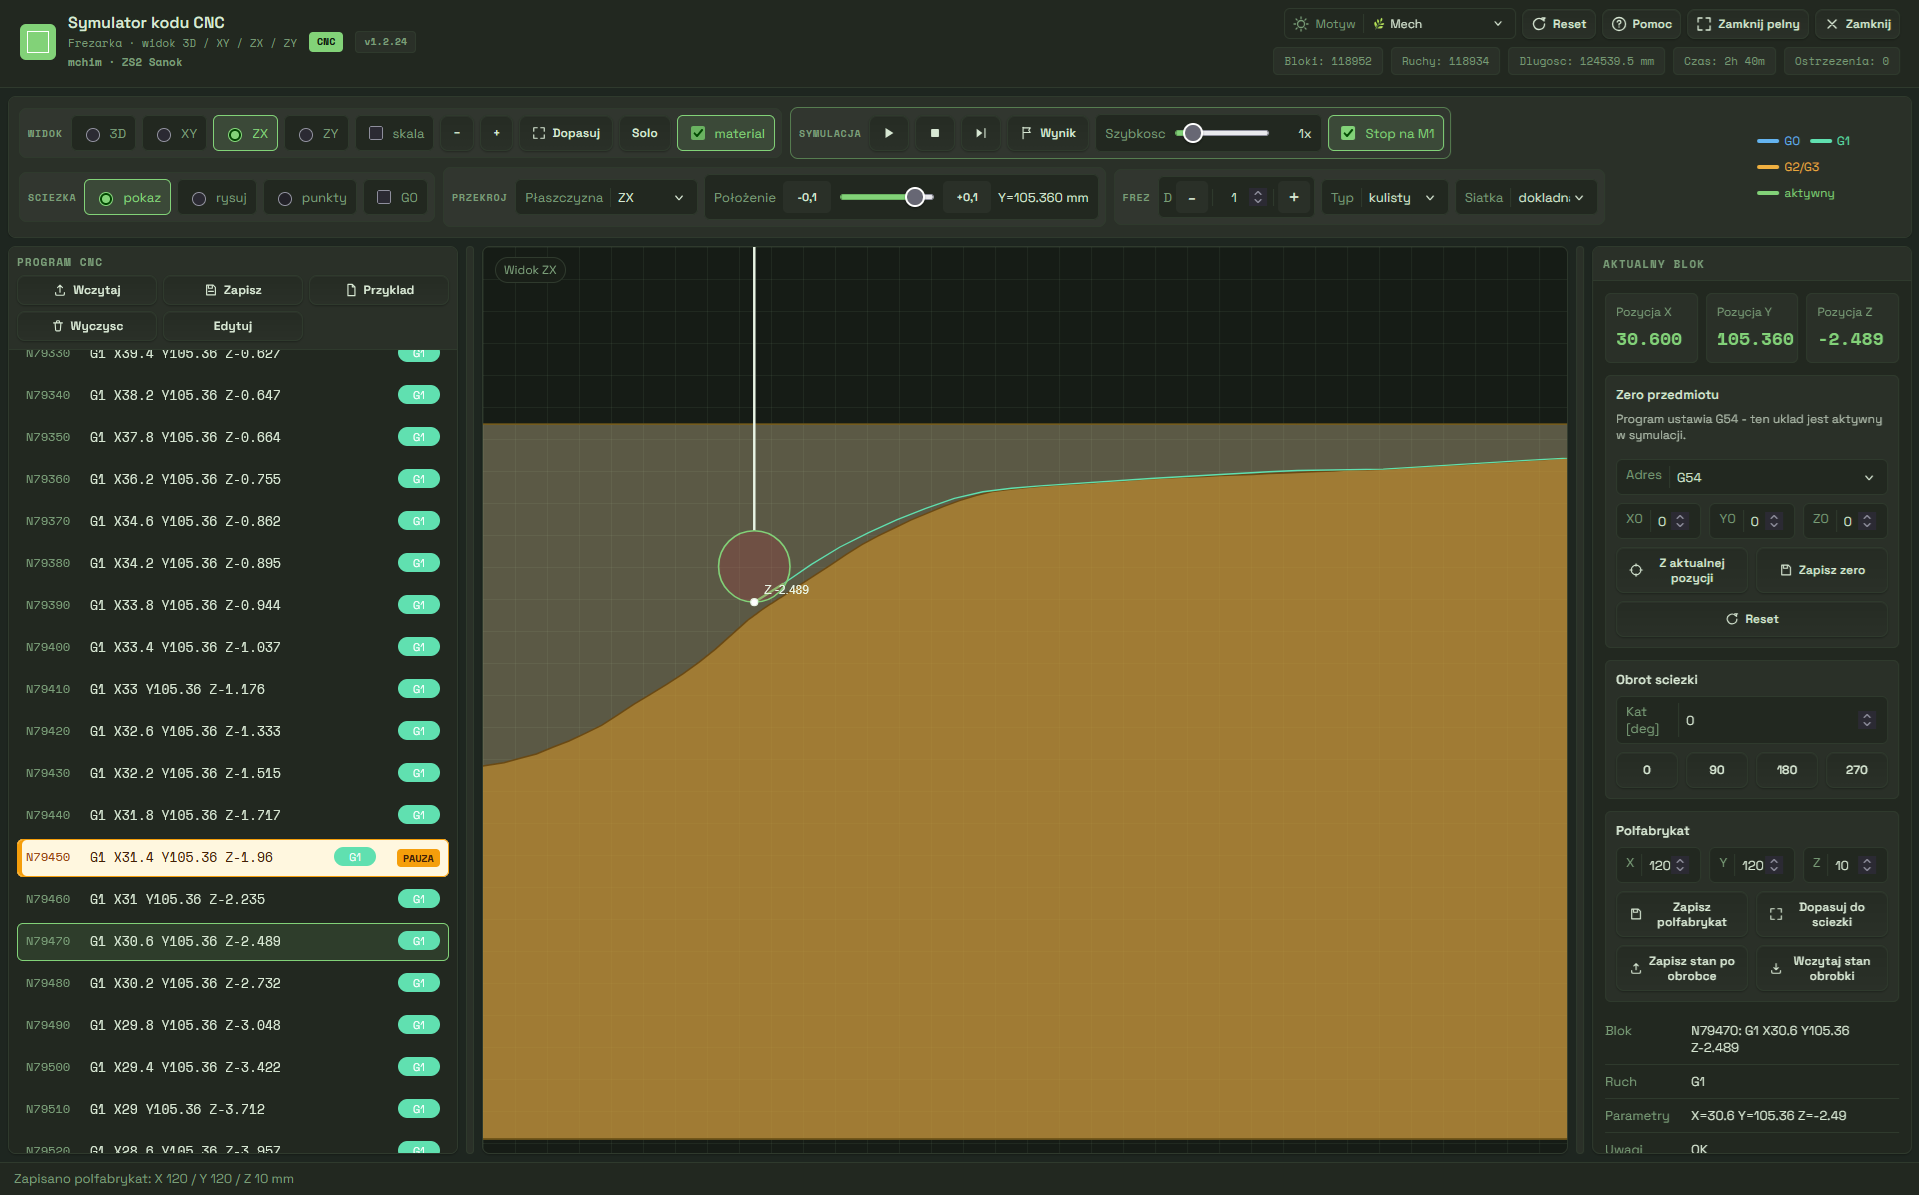Start simulation with the play button

889,133
